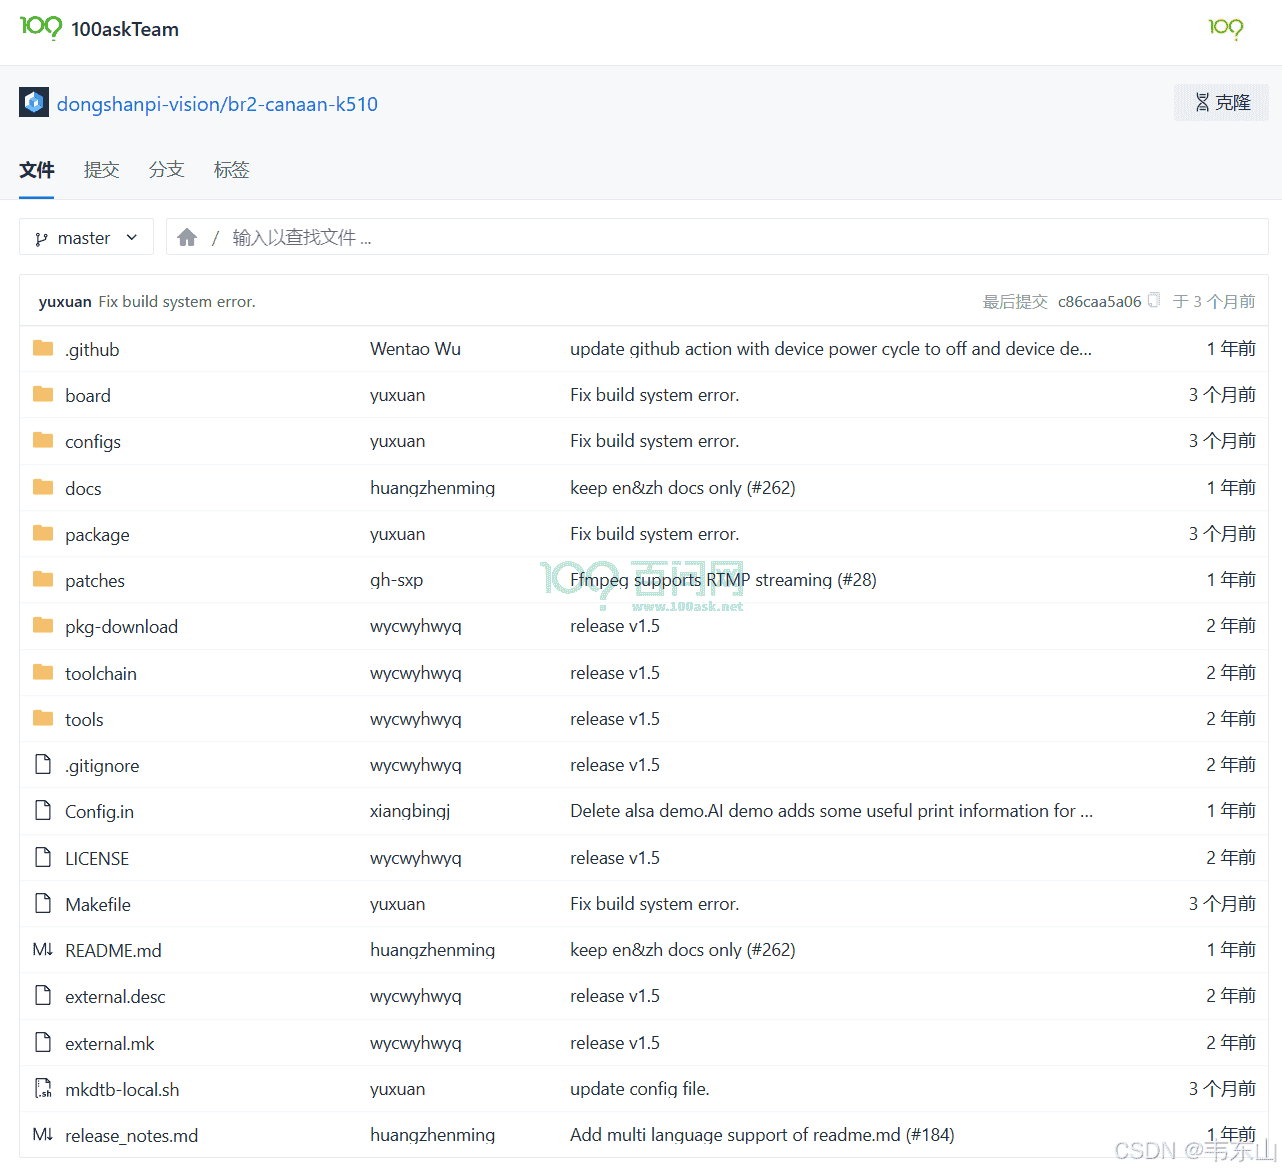Open the Ffmpeg supports RTMP streaming commit

[x=723, y=580]
